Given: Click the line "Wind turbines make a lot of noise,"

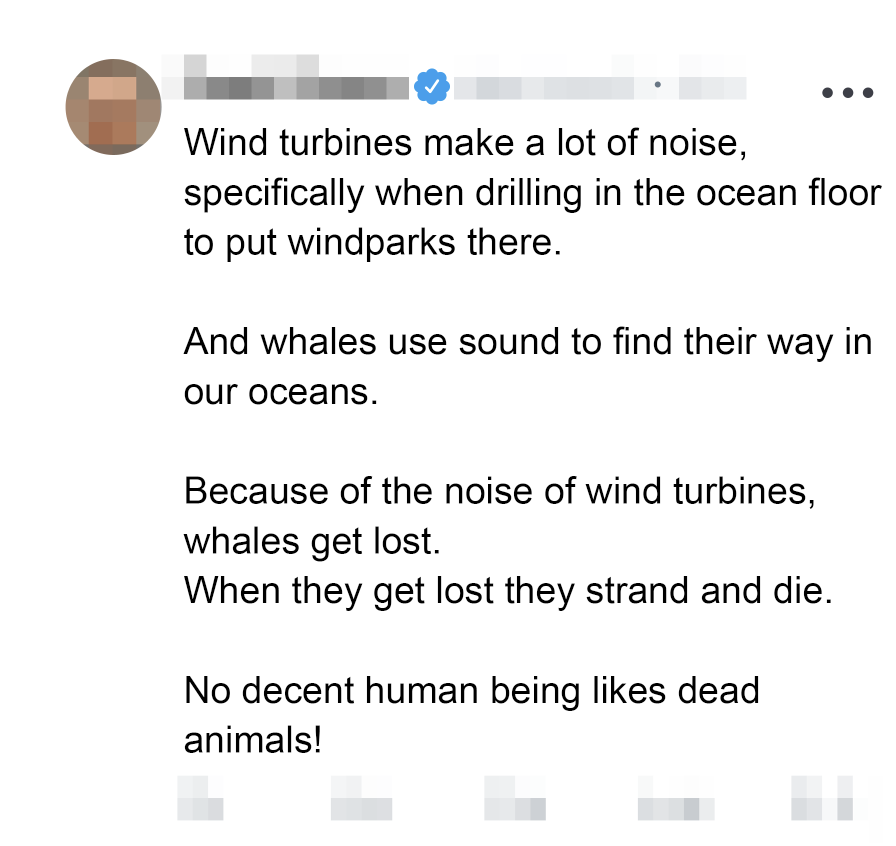Looking at the screenshot, I should point(466,143).
